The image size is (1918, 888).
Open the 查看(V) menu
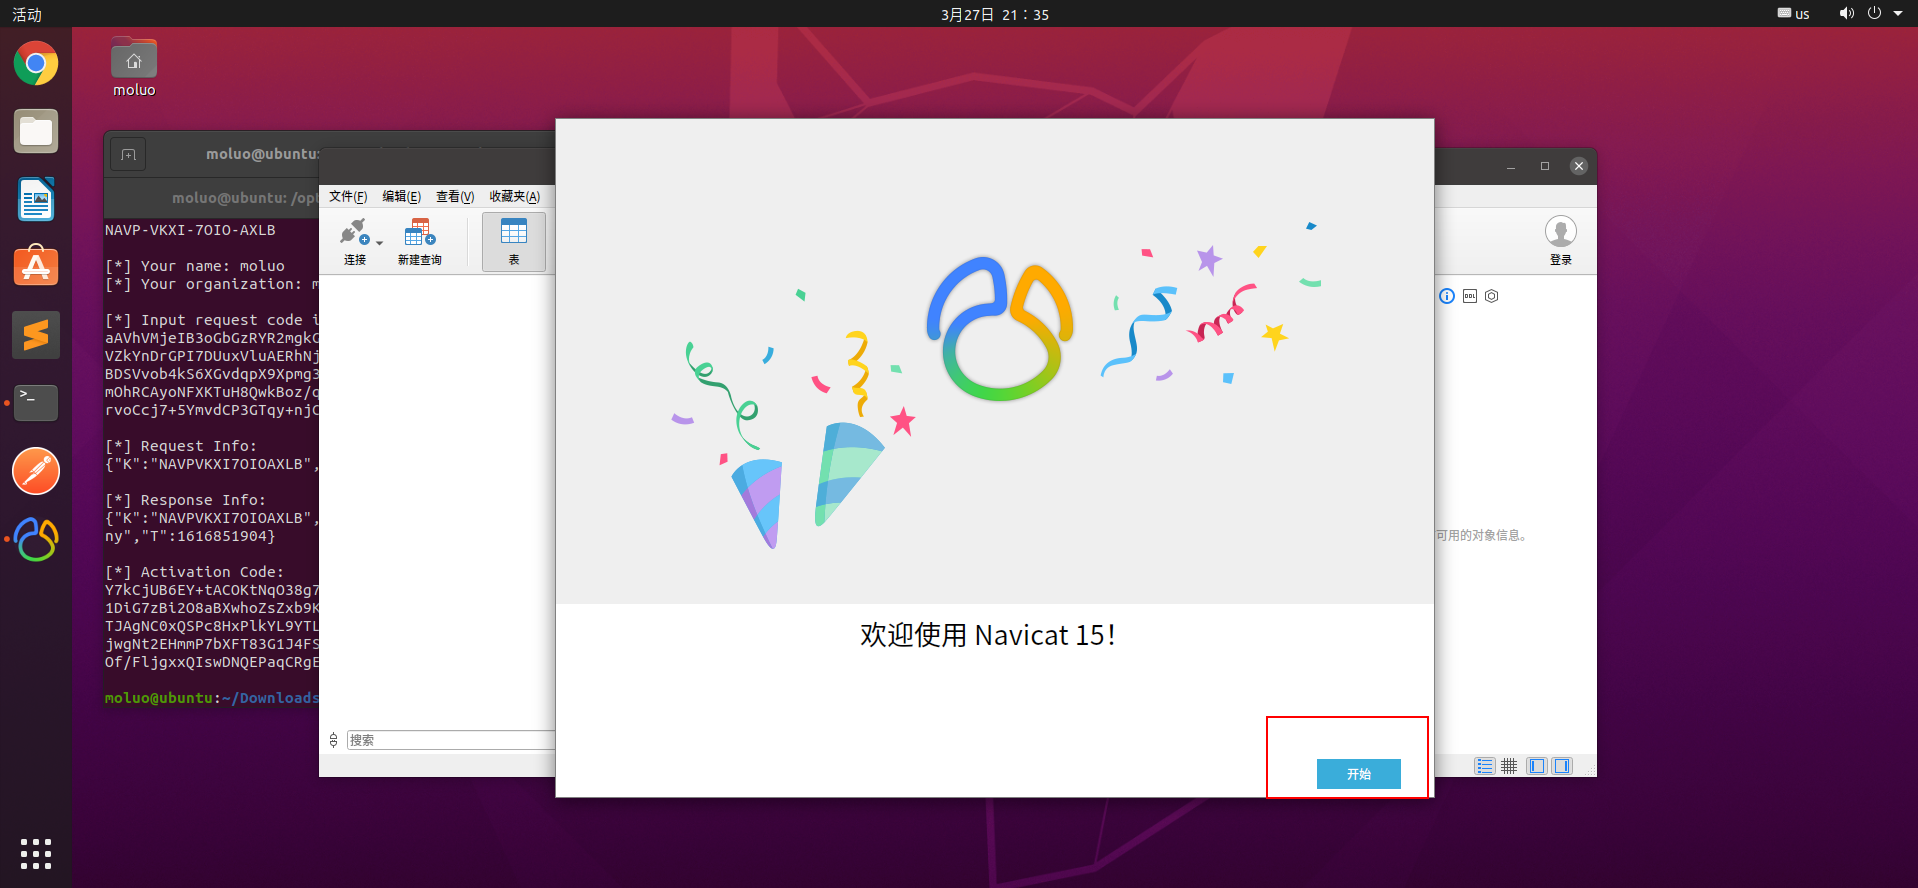[x=455, y=197]
